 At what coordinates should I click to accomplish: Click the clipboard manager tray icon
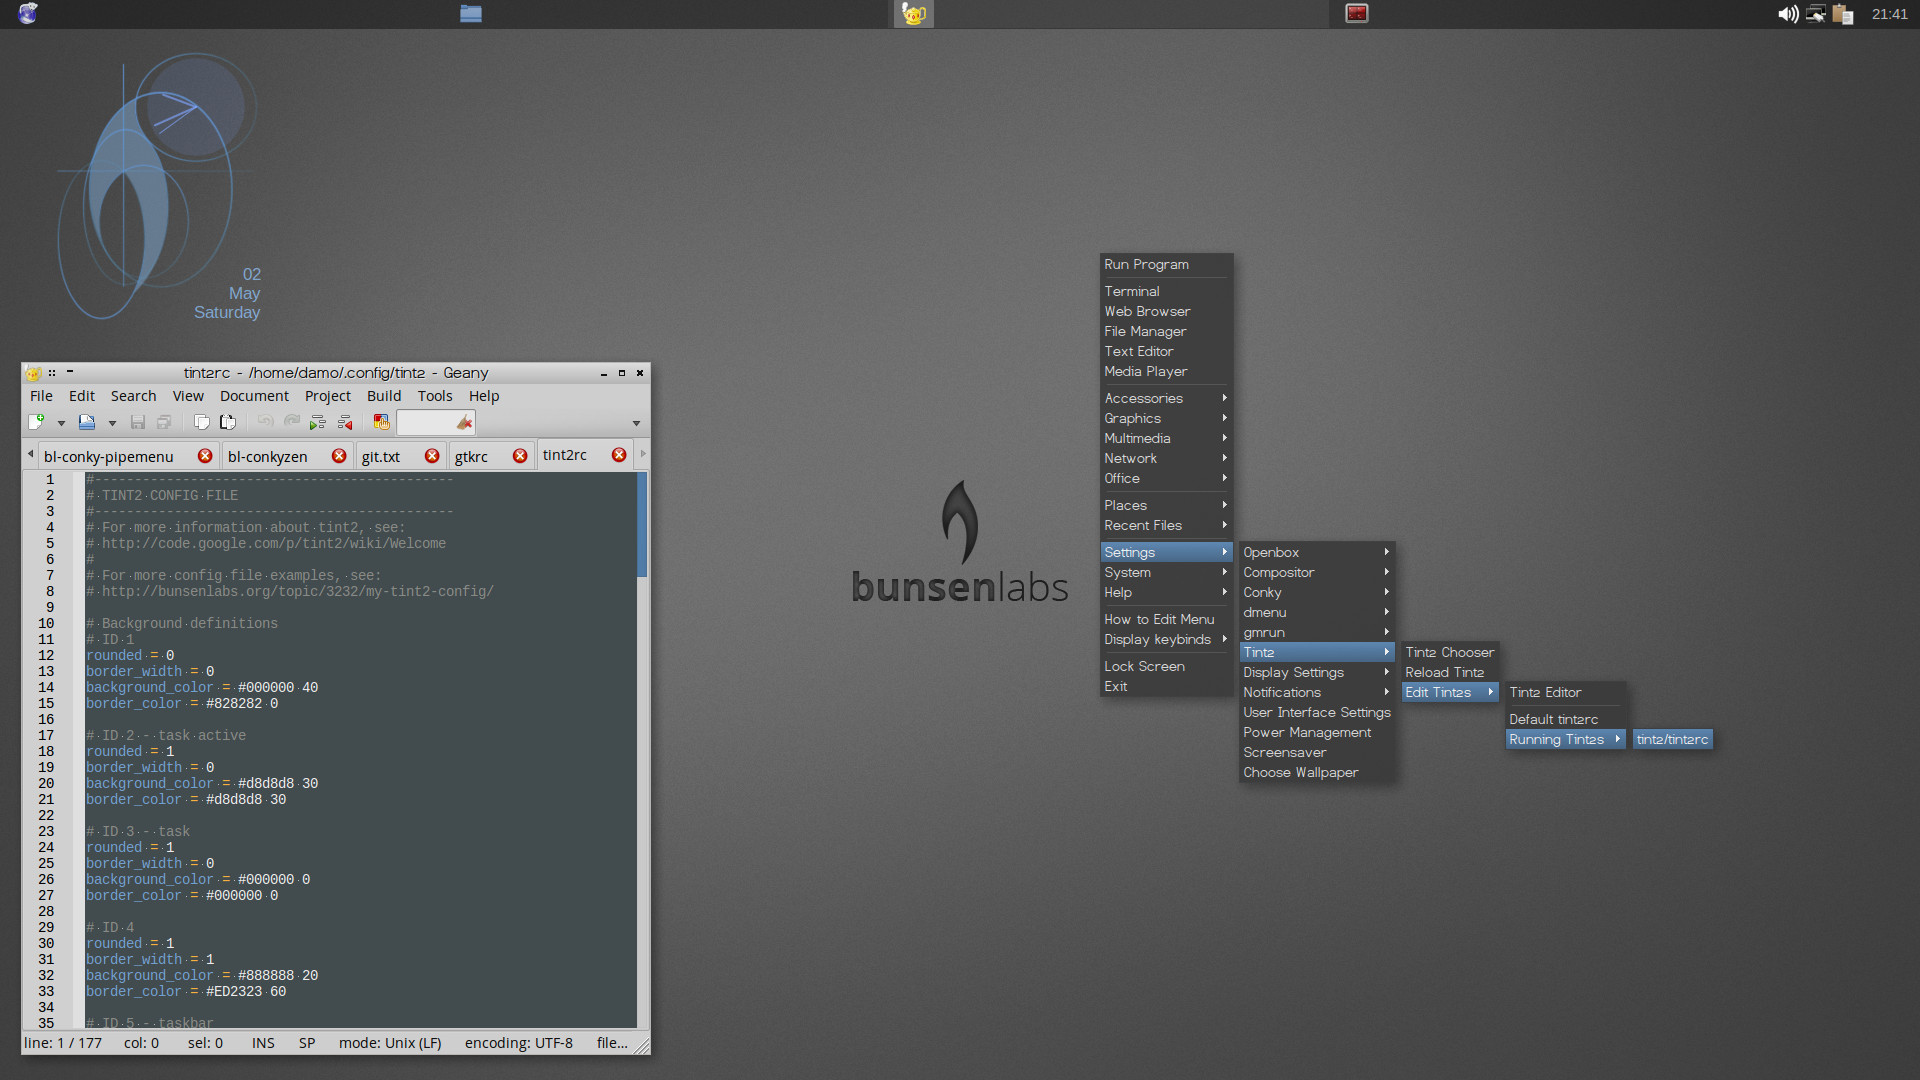click(x=1842, y=14)
